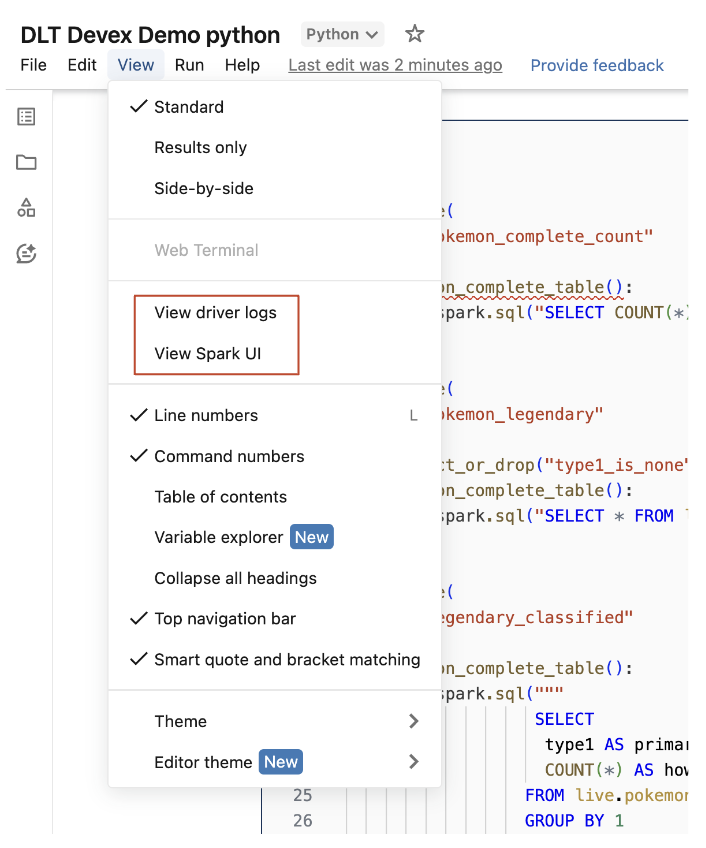Screen dimensions: 706x848
Task: Star the DLT Devex Demo notebook
Action: 414,33
